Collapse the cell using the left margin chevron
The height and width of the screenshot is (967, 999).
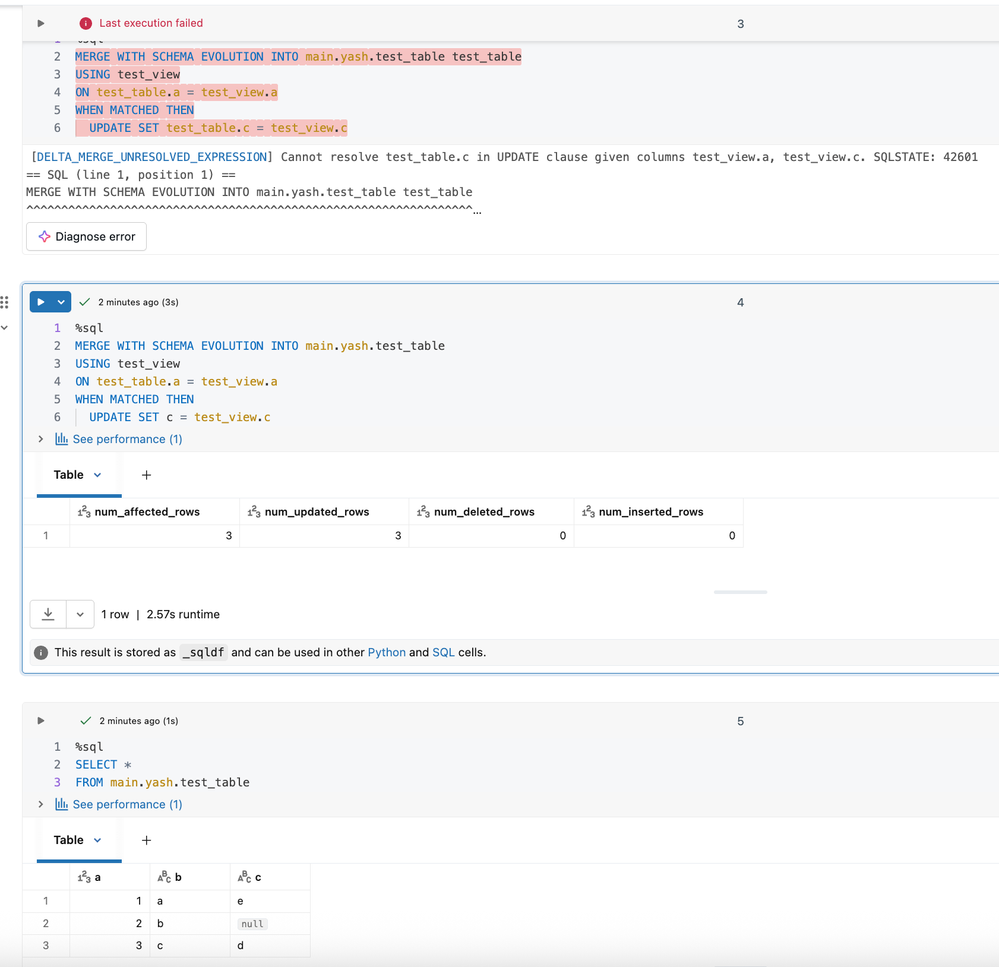point(5,325)
